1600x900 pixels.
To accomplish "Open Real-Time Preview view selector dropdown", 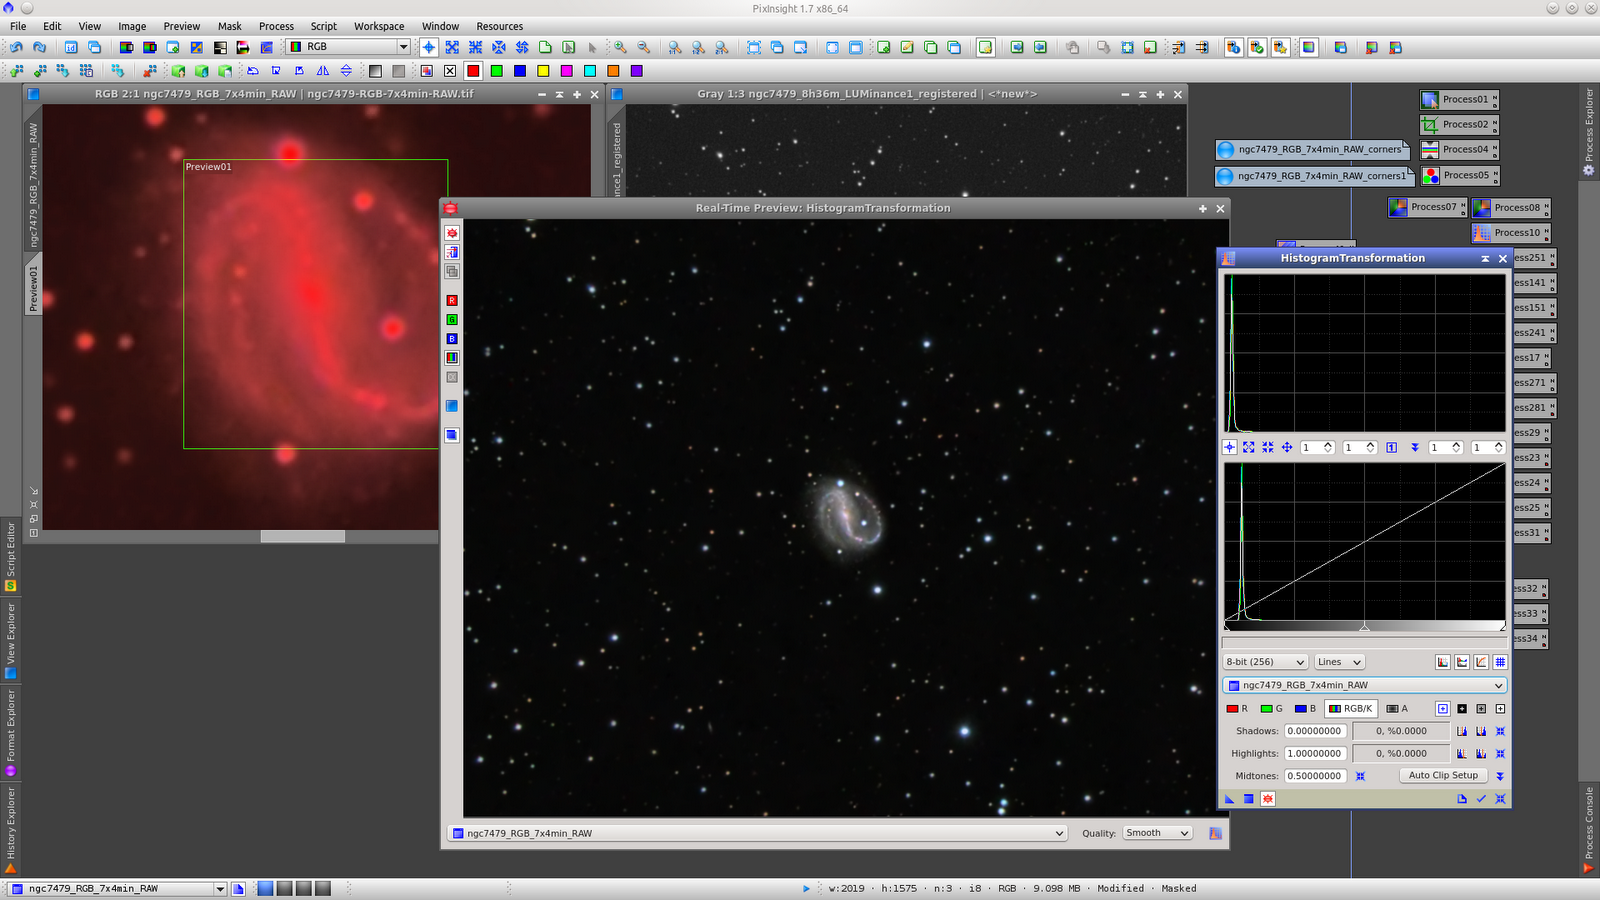I will (x=757, y=833).
